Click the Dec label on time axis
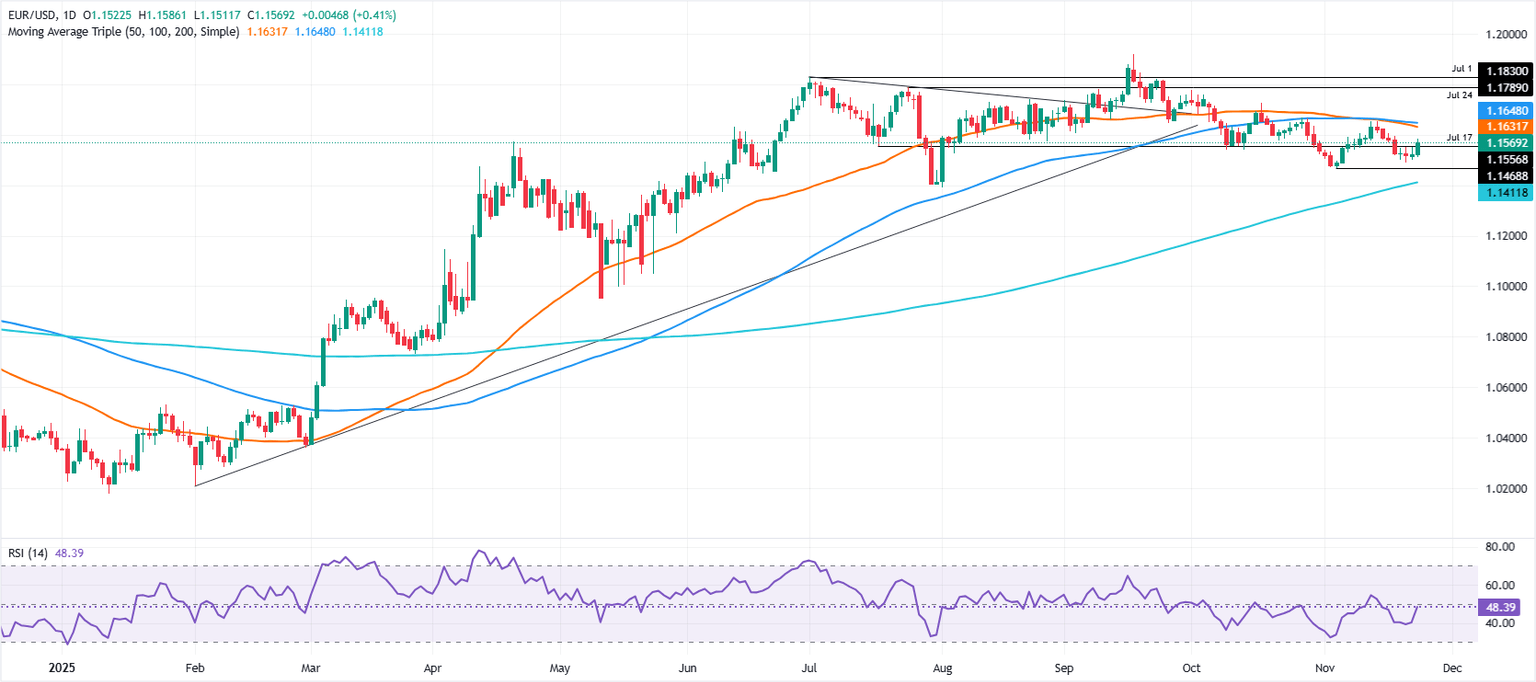This screenshot has width=1536, height=682. click(x=1452, y=666)
